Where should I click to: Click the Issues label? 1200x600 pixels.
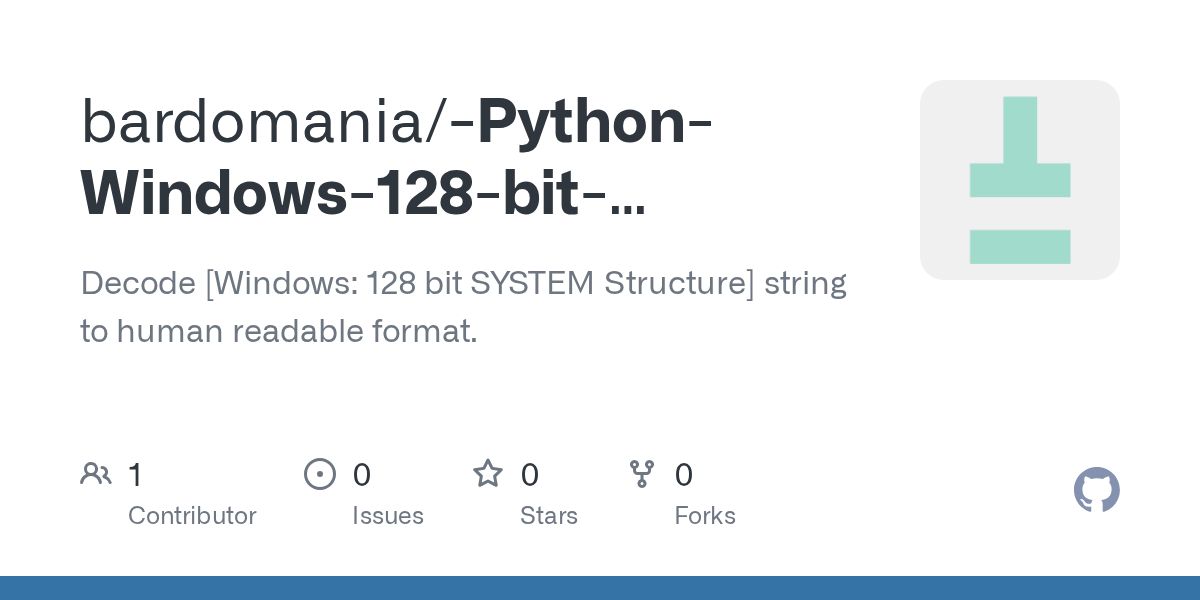click(388, 516)
